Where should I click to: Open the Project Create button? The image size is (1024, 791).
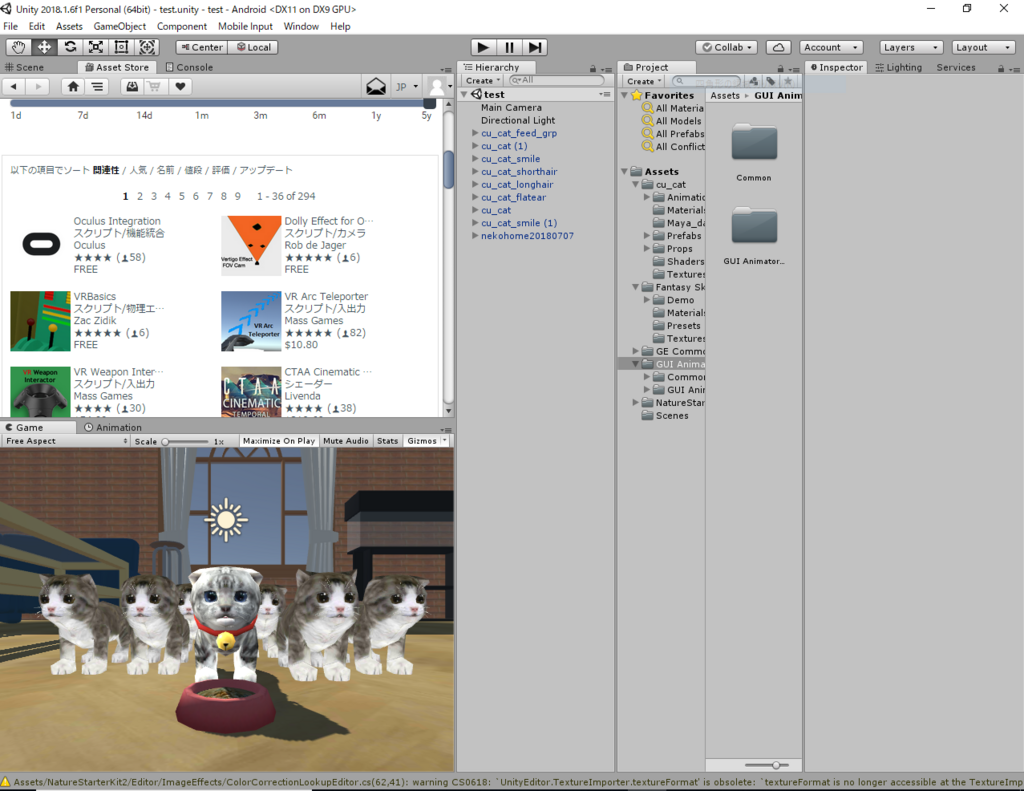[644, 81]
